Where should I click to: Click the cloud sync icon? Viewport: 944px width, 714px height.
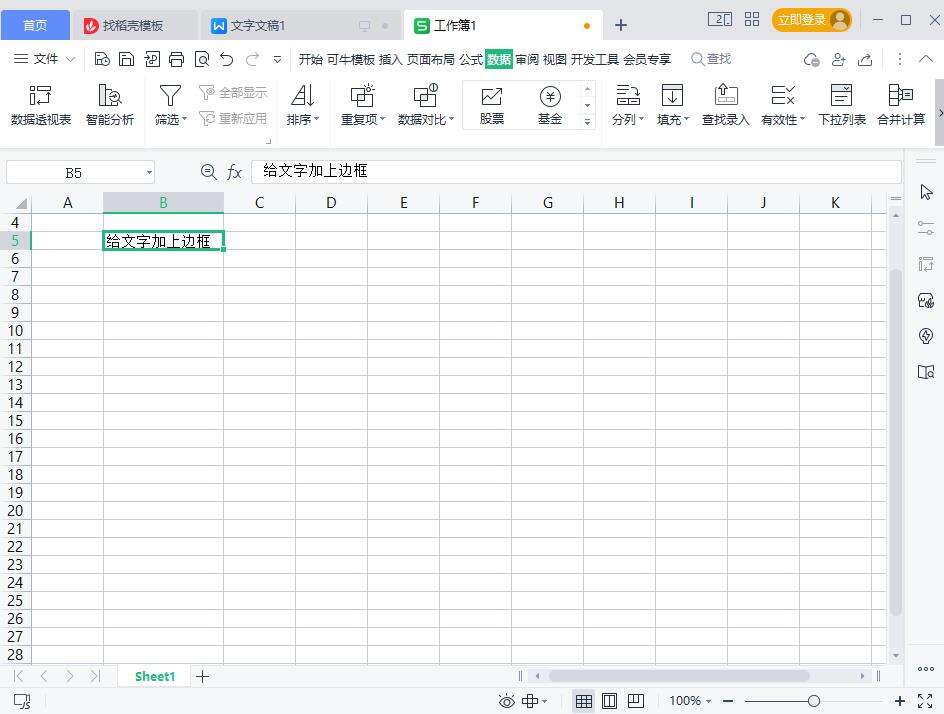[x=811, y=59]
